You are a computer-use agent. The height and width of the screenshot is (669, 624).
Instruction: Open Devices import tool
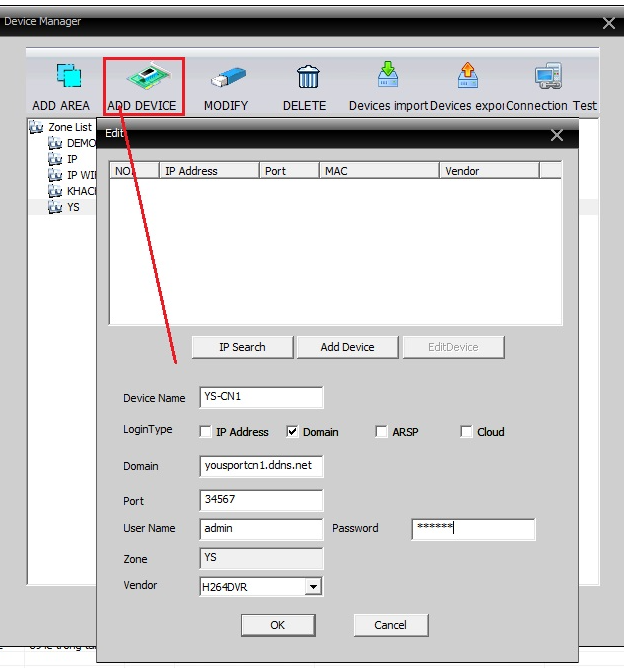(x=388, y=78)
